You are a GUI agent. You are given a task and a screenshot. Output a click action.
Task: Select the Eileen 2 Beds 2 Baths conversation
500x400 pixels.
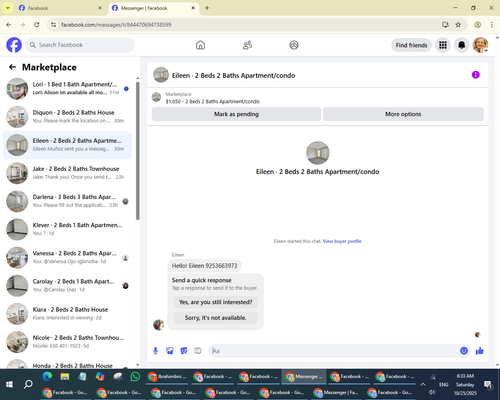[x=67, y=145]
